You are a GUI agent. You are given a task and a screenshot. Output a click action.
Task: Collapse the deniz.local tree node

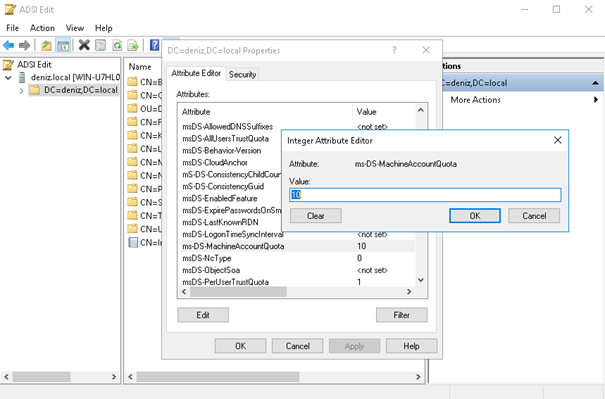tap(8, 78)
